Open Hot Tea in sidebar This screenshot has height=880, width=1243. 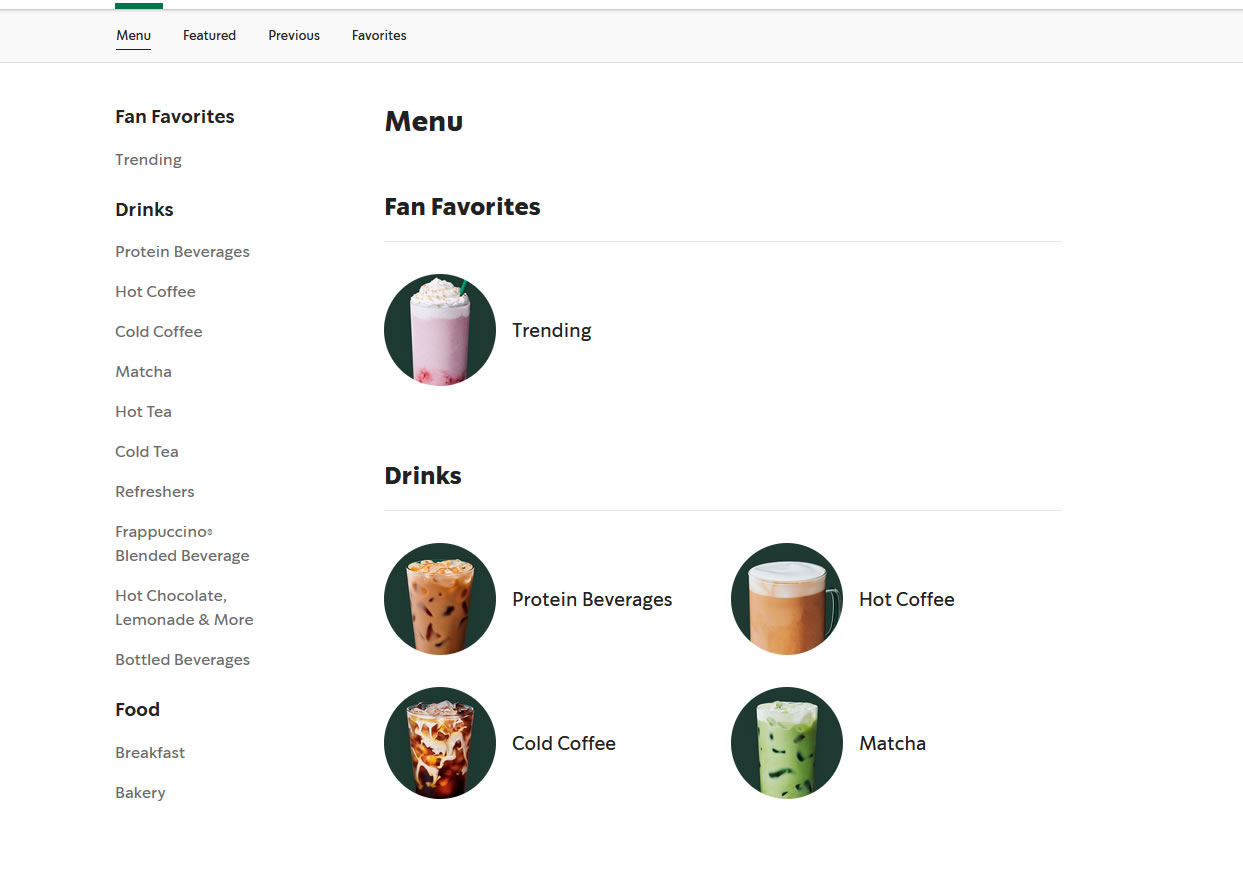click(x=143, y=412)
